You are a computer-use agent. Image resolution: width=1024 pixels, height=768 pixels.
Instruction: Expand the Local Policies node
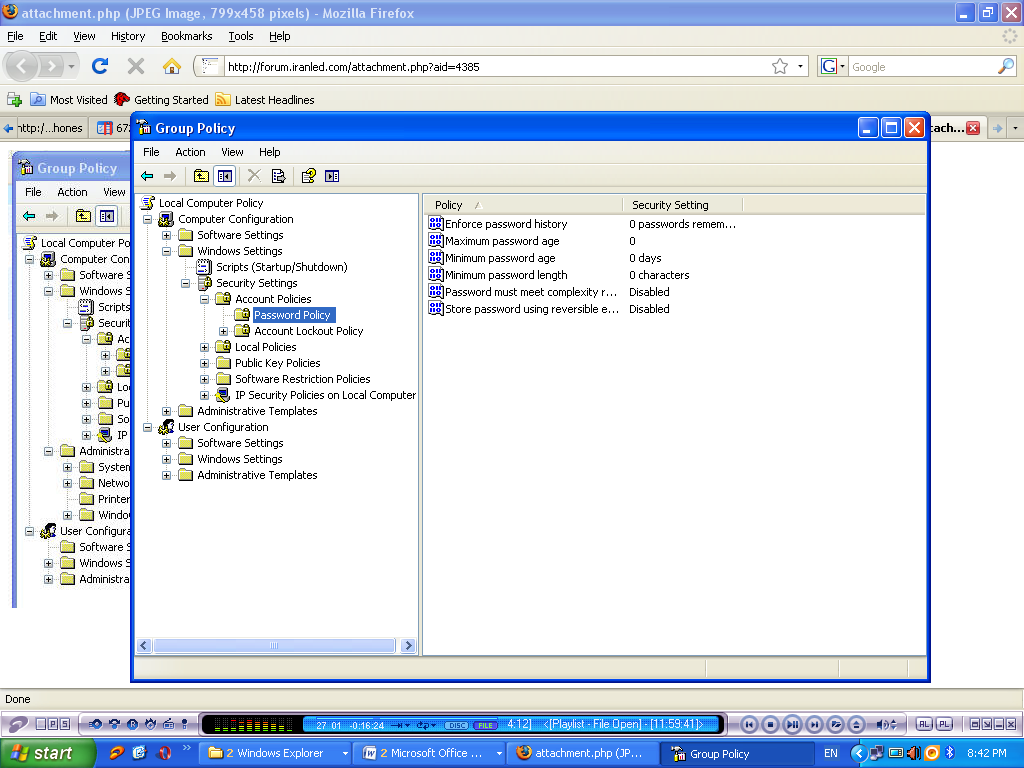coord(204,347)
